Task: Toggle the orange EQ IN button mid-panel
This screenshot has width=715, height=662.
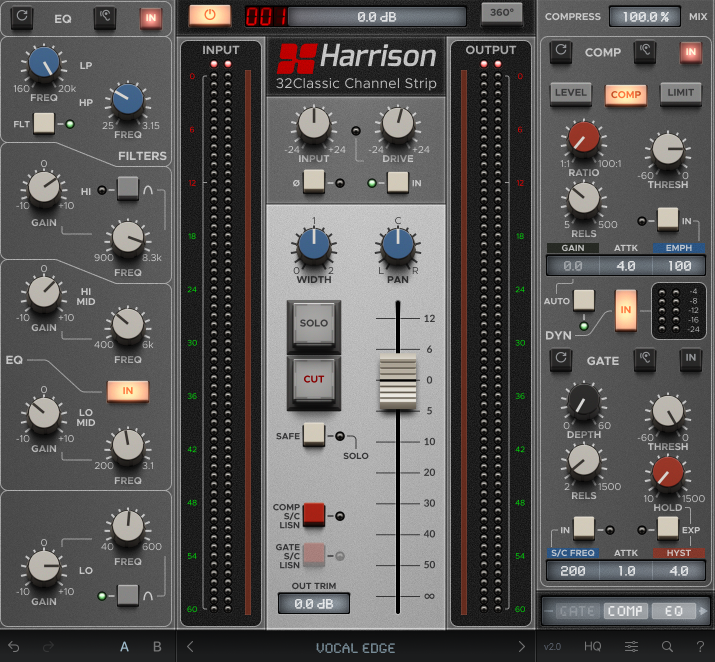Action: pyautogui.click(x=128, y=391)
